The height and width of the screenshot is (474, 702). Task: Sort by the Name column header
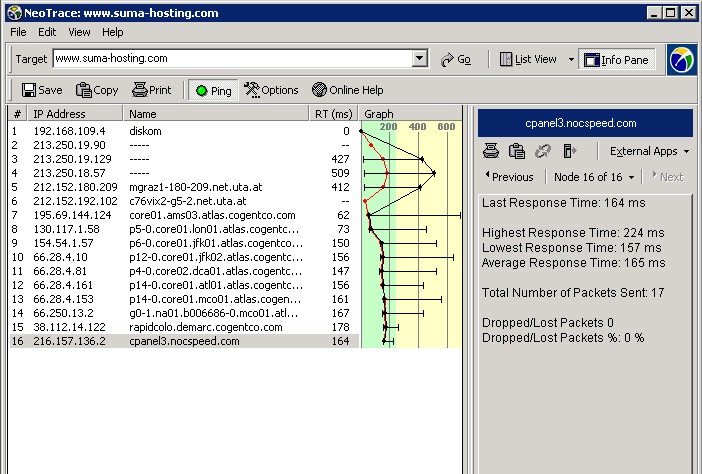tap(216, 114)
